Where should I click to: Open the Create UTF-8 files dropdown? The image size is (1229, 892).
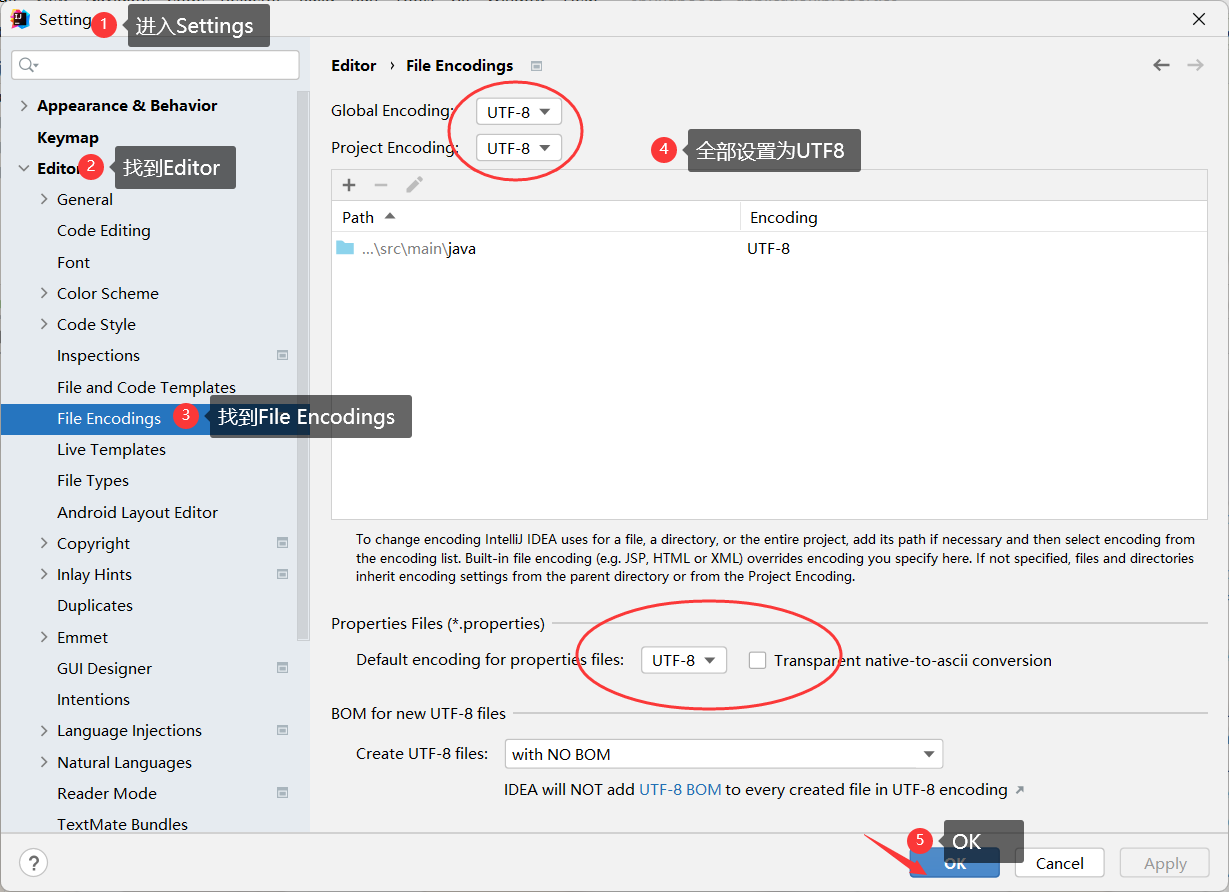[724, 754]
